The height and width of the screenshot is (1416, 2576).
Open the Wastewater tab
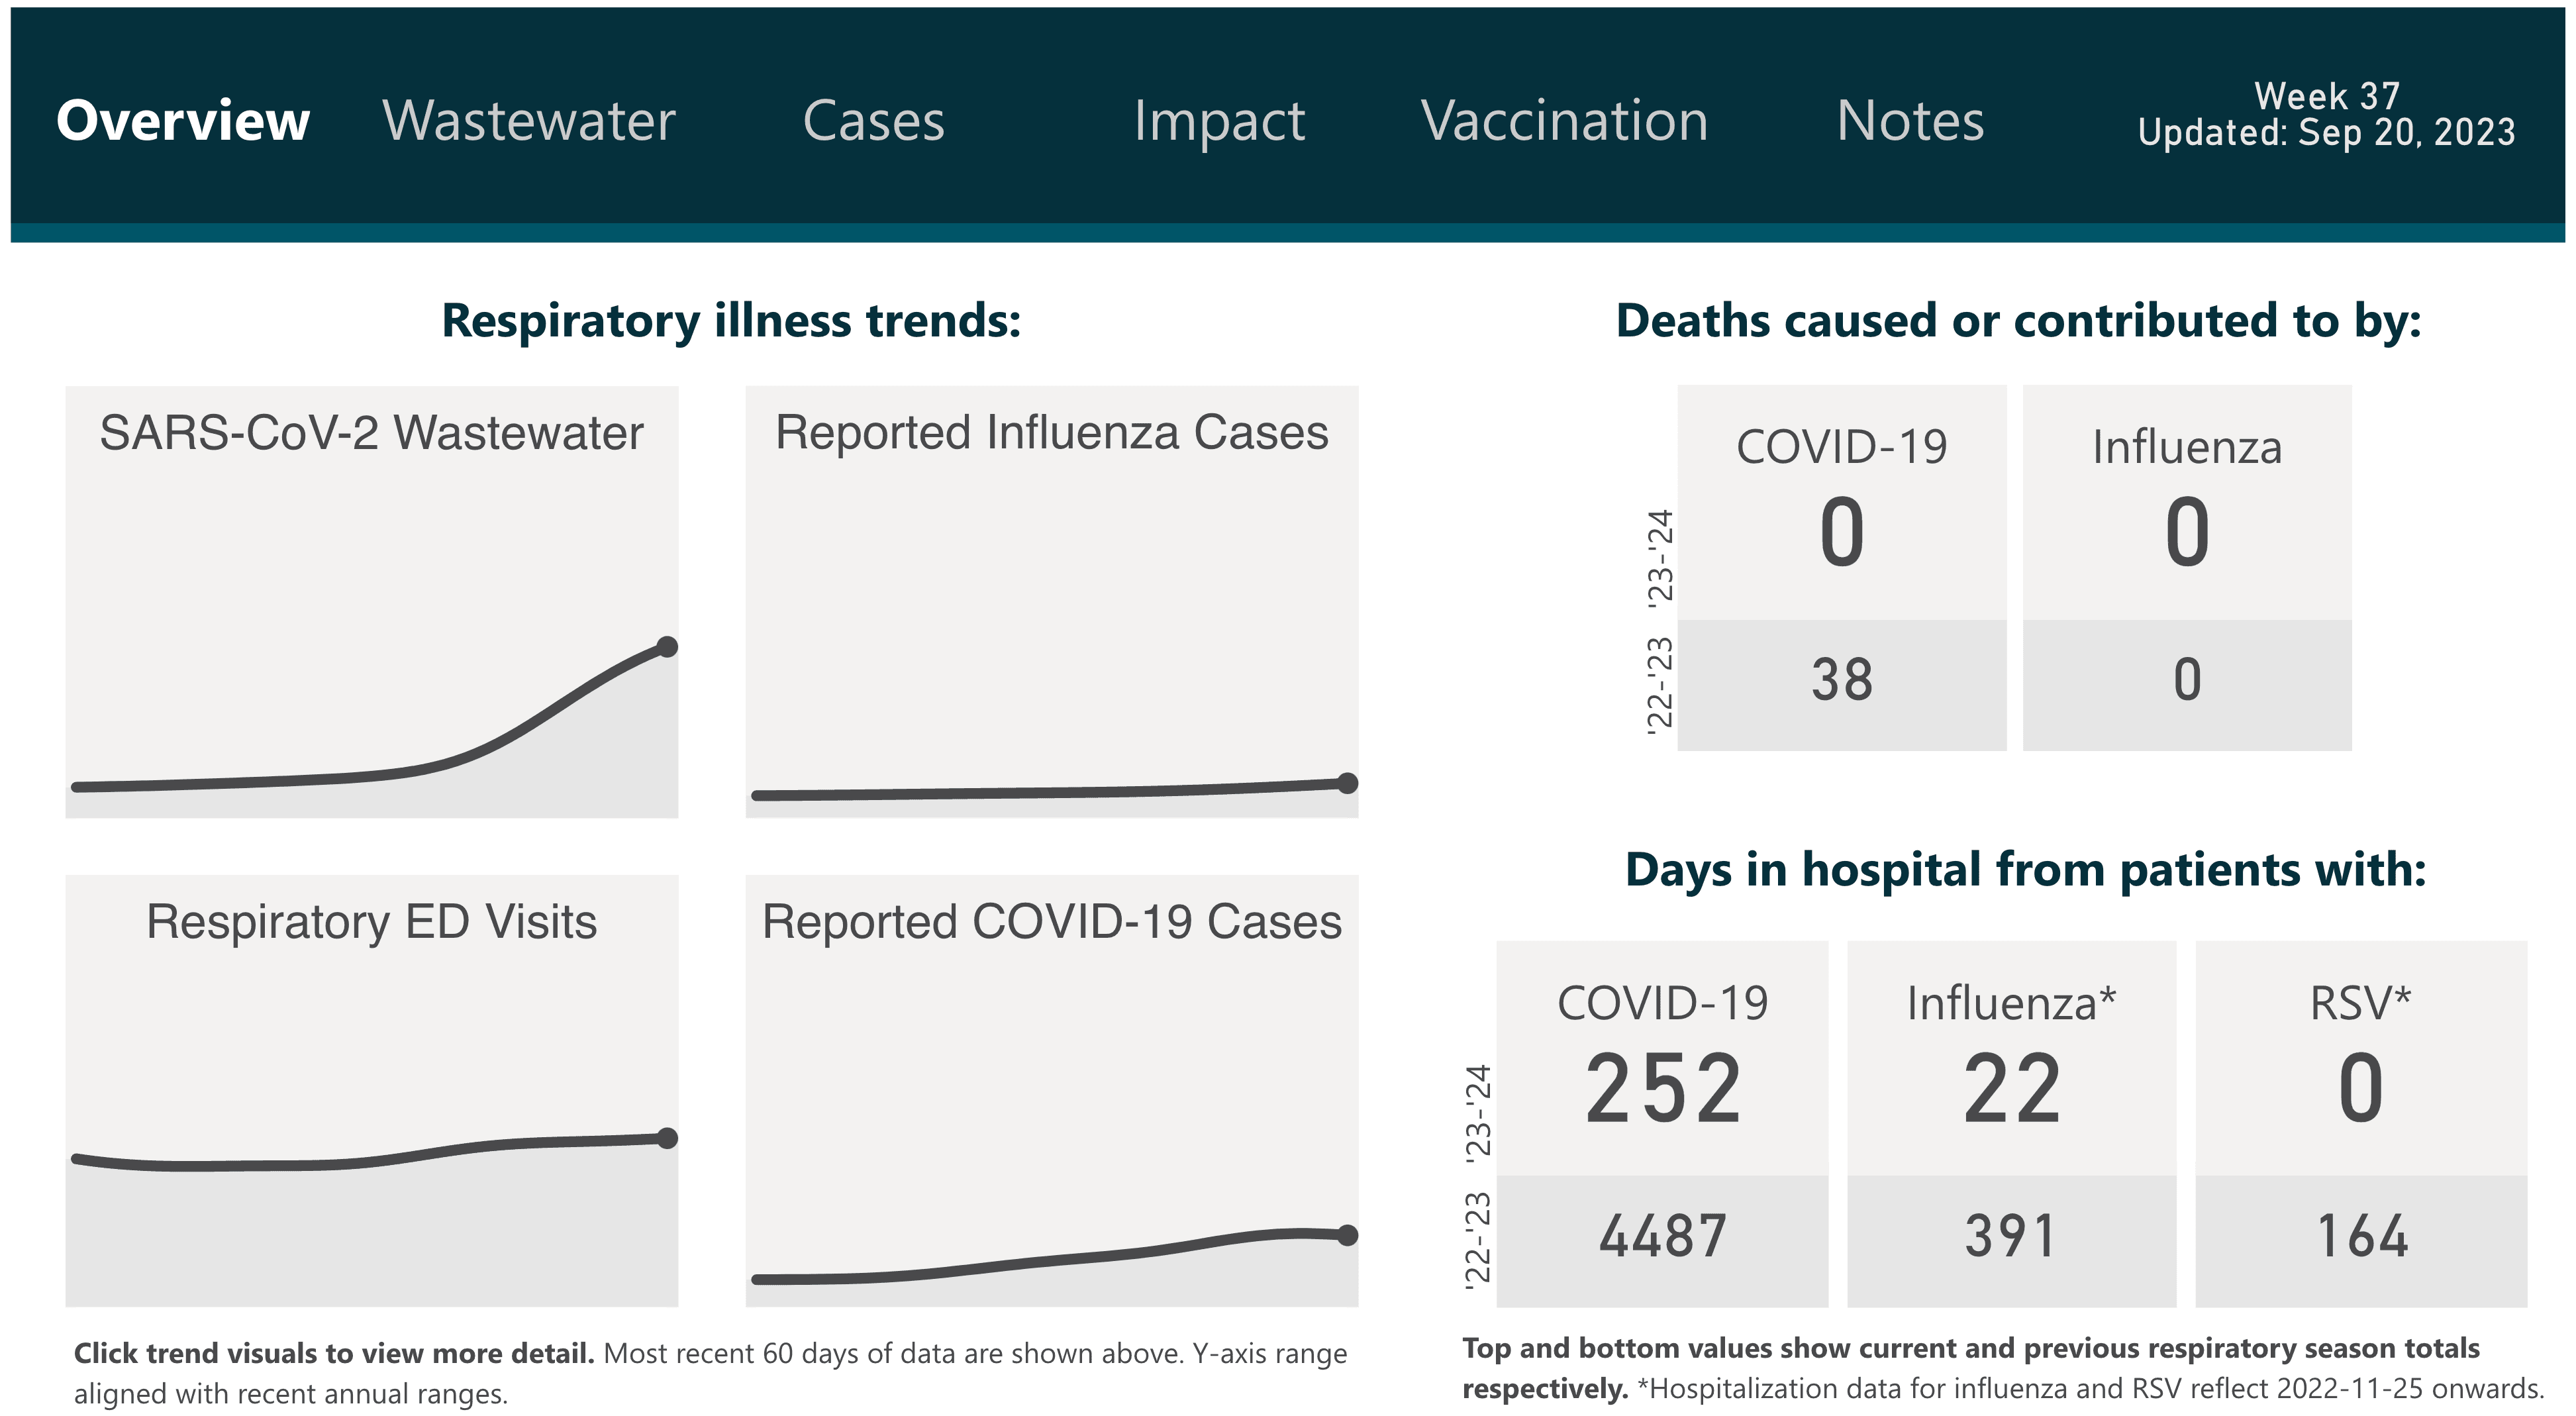[528, 121]
